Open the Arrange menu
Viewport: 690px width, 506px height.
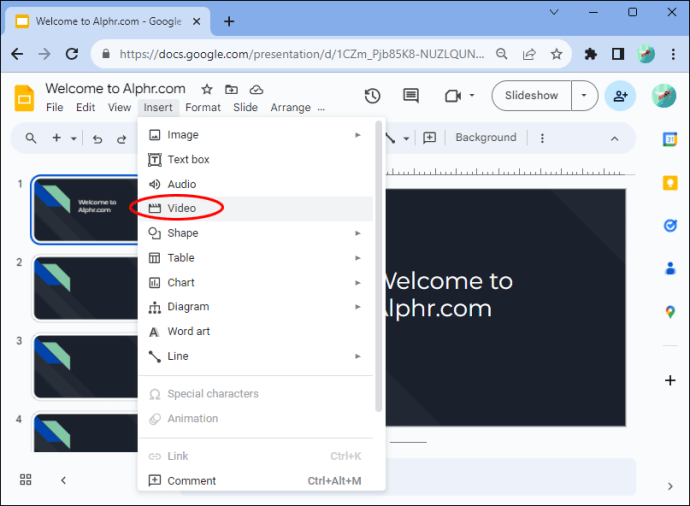click(290, 107)
